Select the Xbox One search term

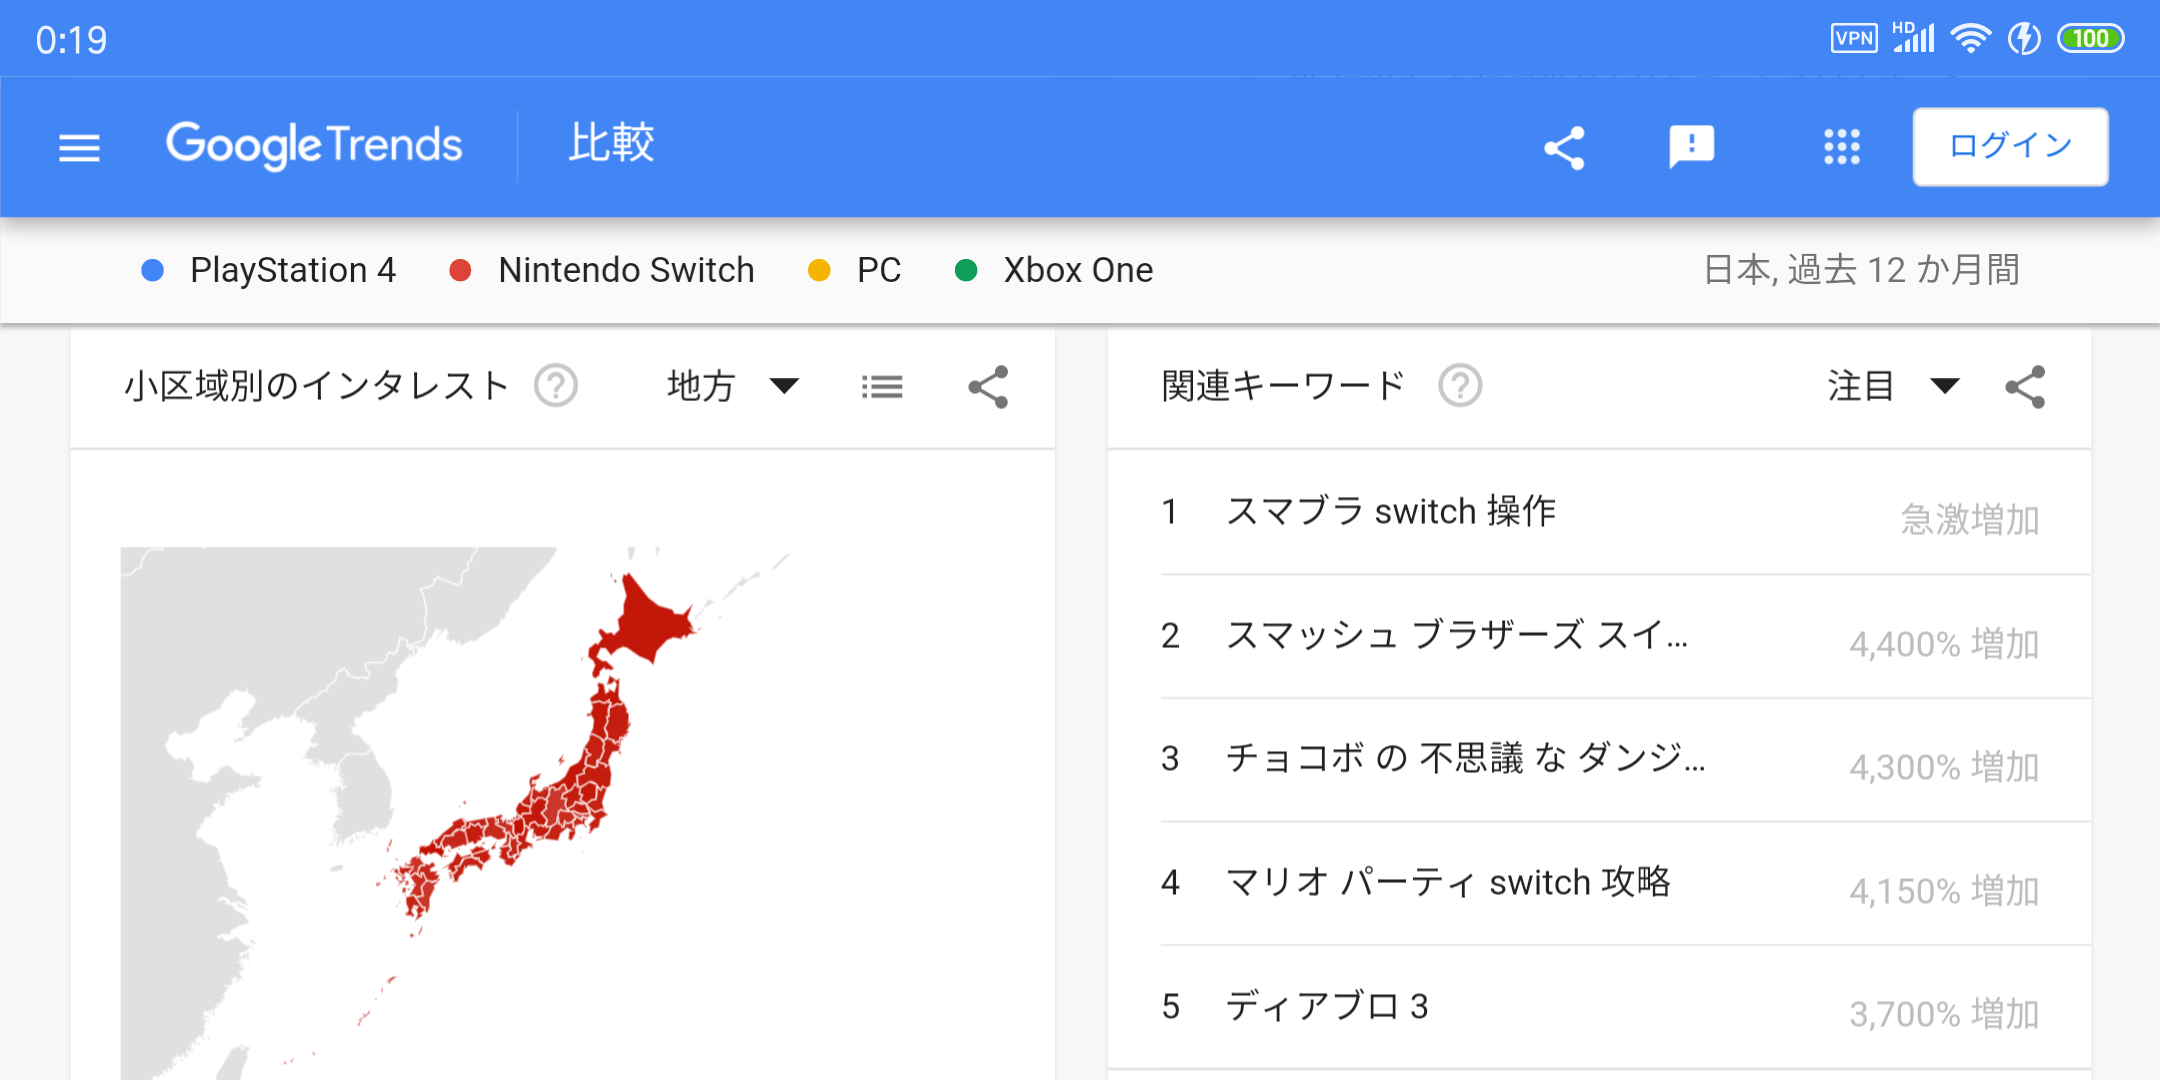coord(1077,270)
